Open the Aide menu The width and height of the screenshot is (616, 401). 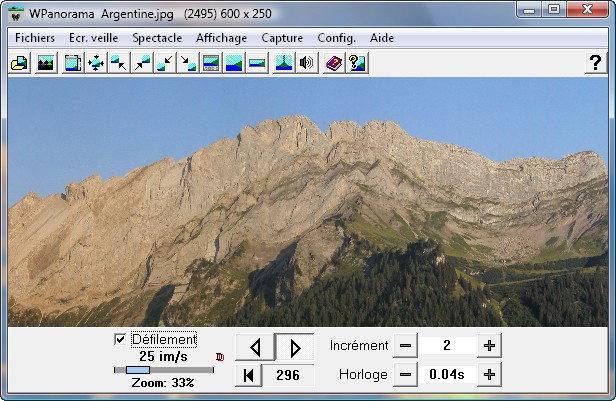coord(382,38)
